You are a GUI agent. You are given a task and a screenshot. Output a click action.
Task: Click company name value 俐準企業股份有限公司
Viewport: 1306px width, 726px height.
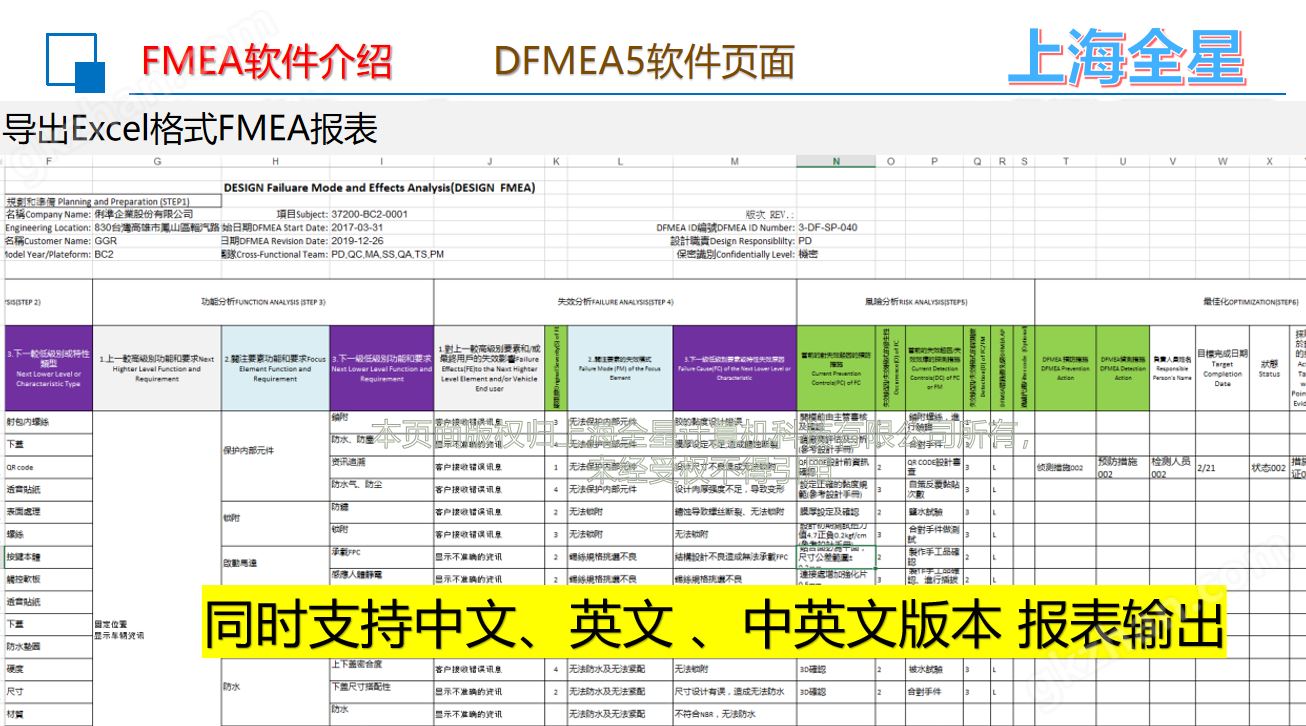coord(144,214)
